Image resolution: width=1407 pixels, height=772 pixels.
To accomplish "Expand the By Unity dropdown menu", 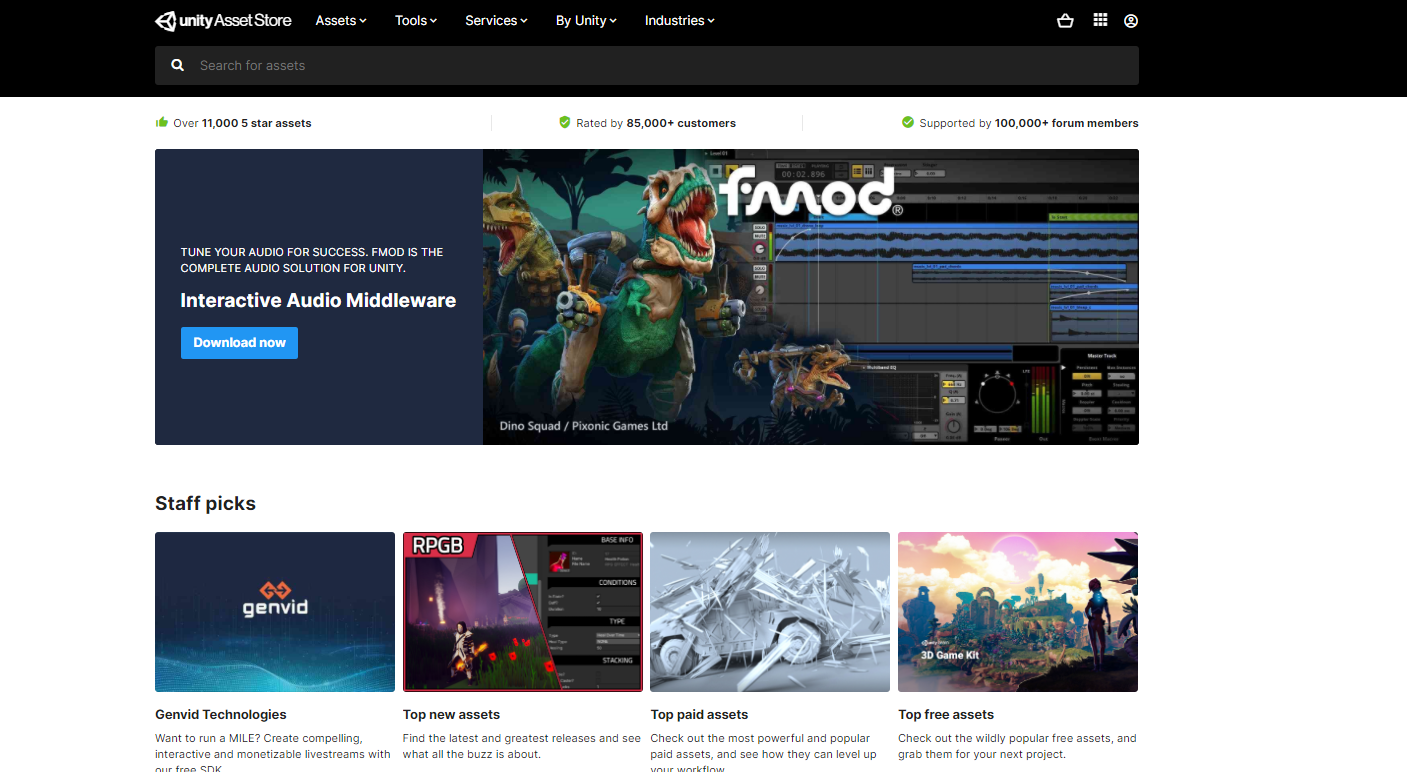I will (x=586, y=20).
